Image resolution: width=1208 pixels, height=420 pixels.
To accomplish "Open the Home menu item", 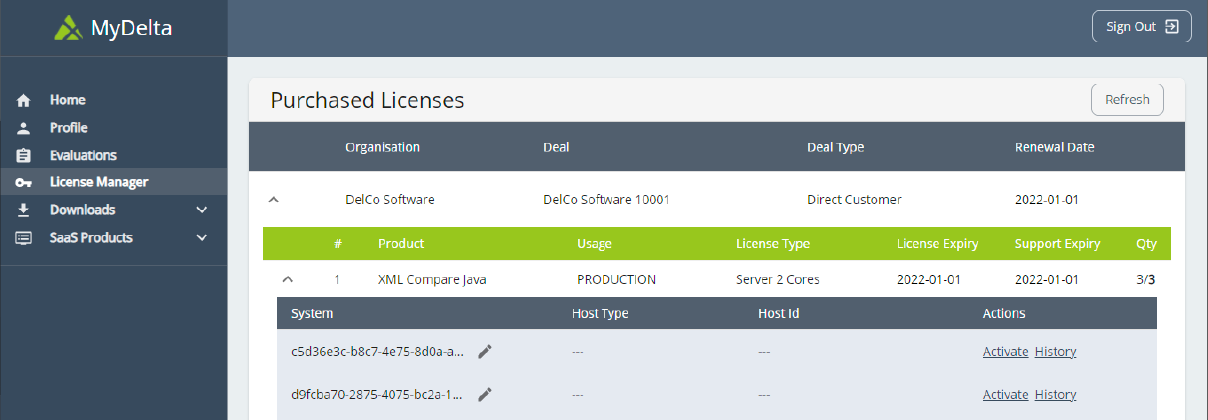I will (x=68, y=100).
